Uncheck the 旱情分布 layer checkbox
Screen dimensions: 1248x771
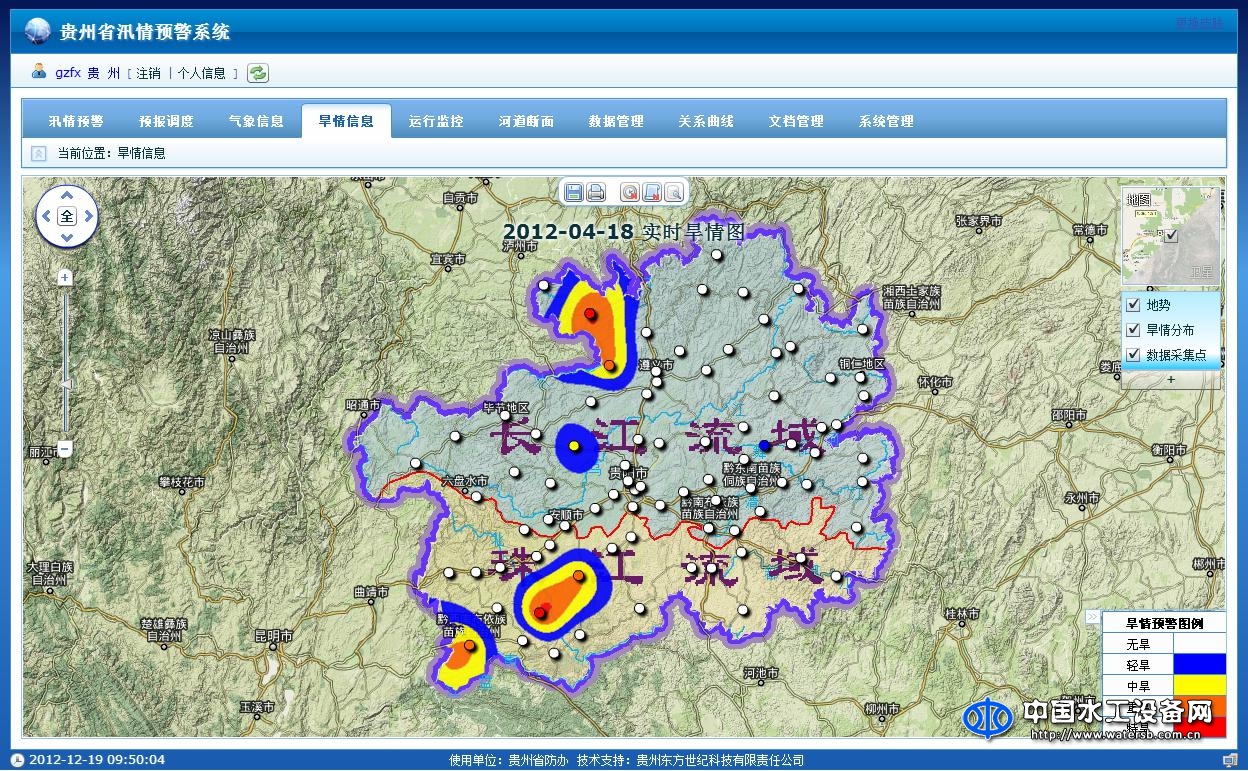tap(1133, 330)
